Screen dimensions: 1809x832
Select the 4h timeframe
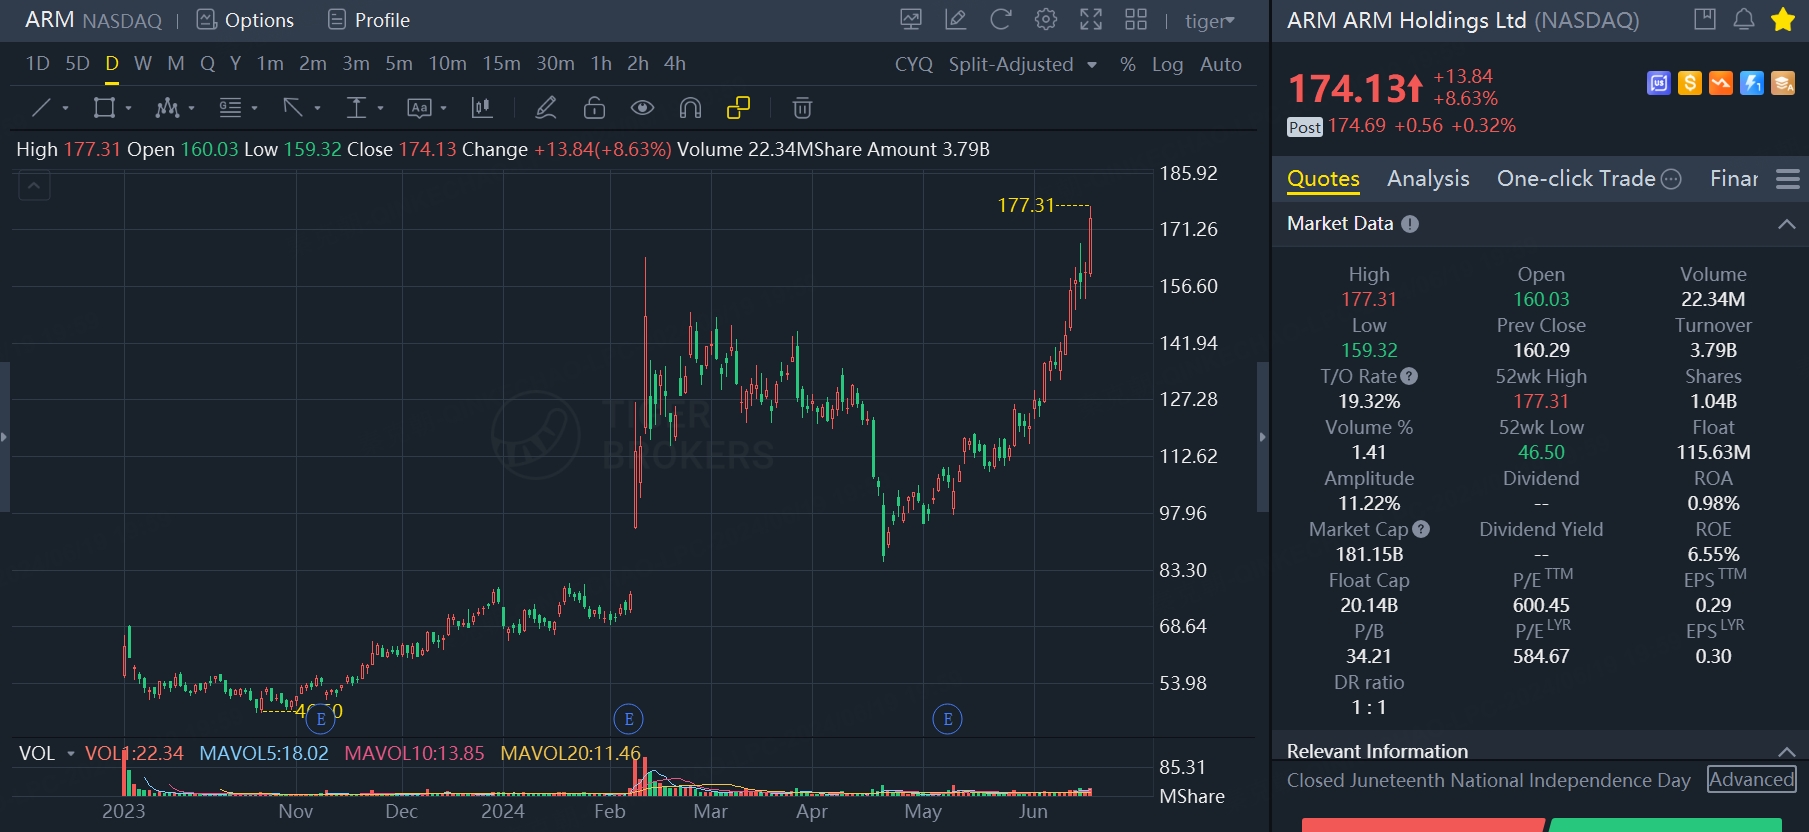click(675, 64)
